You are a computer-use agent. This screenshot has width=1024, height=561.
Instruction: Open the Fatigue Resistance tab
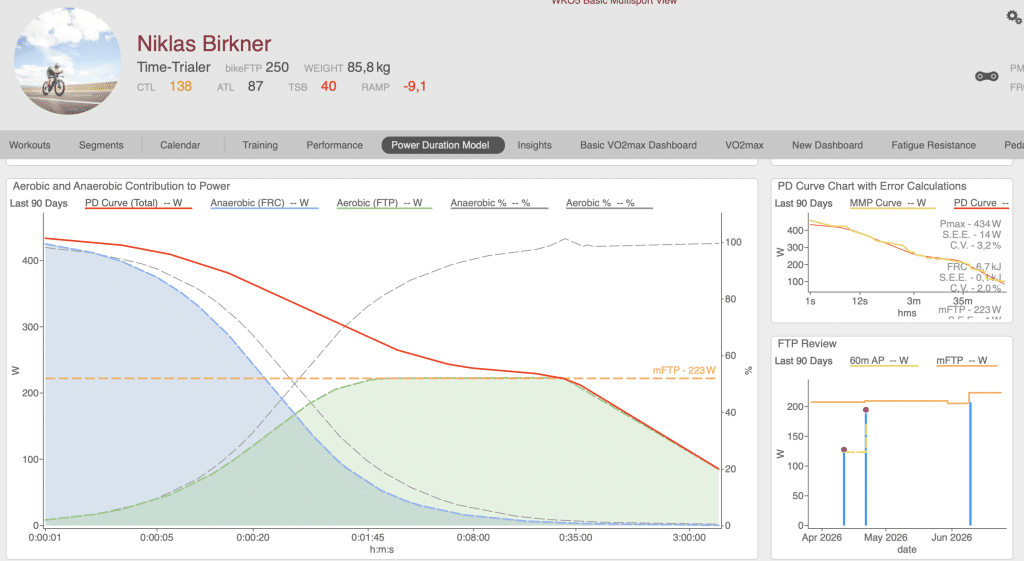coord(933,145)
